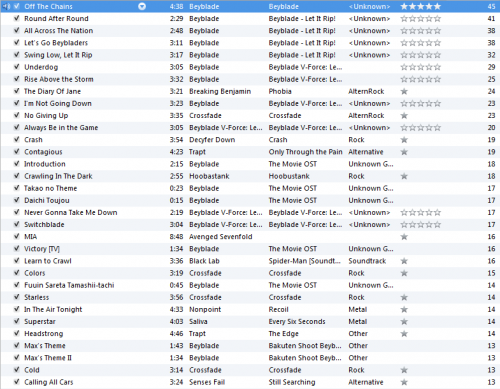This screenshot has height=389, width=500.
Task: Uncheck the Round After Round checkbox
Action: (x=16, y=18)
